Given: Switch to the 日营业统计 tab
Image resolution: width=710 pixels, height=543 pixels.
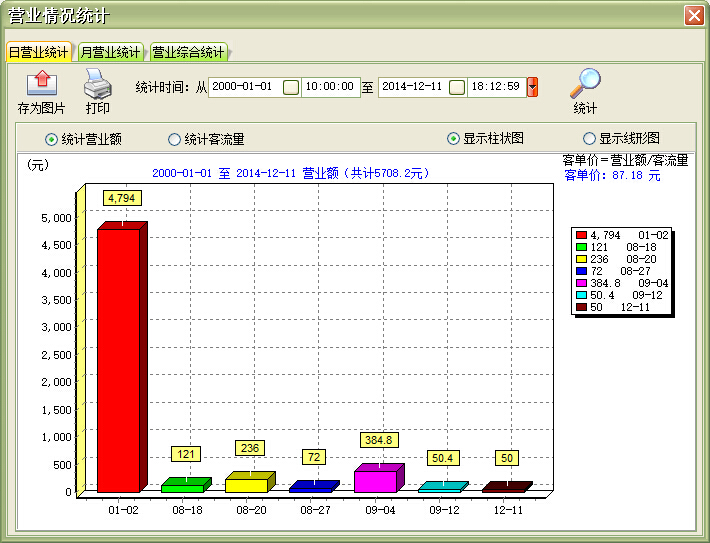Looking at the screenshot, I should point(38,52).
